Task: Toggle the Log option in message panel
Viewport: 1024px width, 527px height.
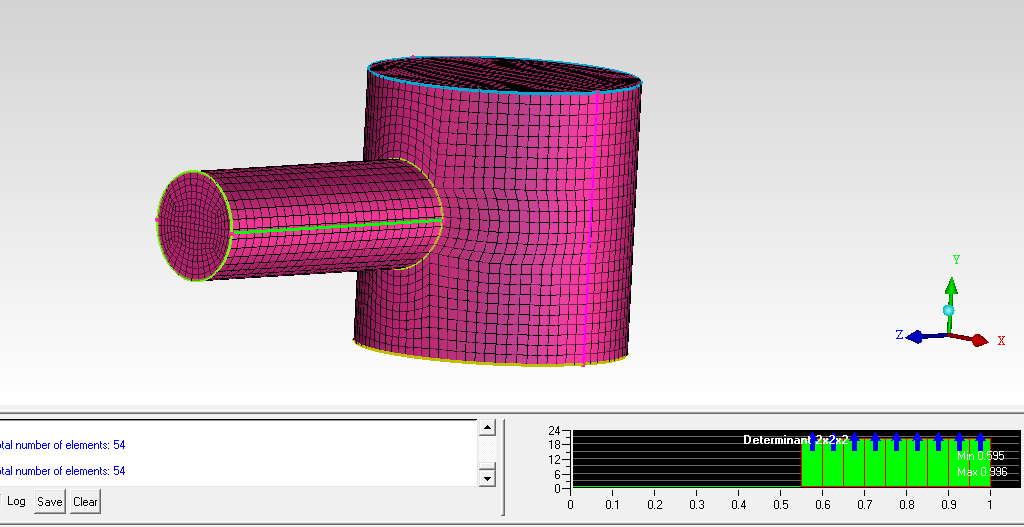Action: (17, 501)
